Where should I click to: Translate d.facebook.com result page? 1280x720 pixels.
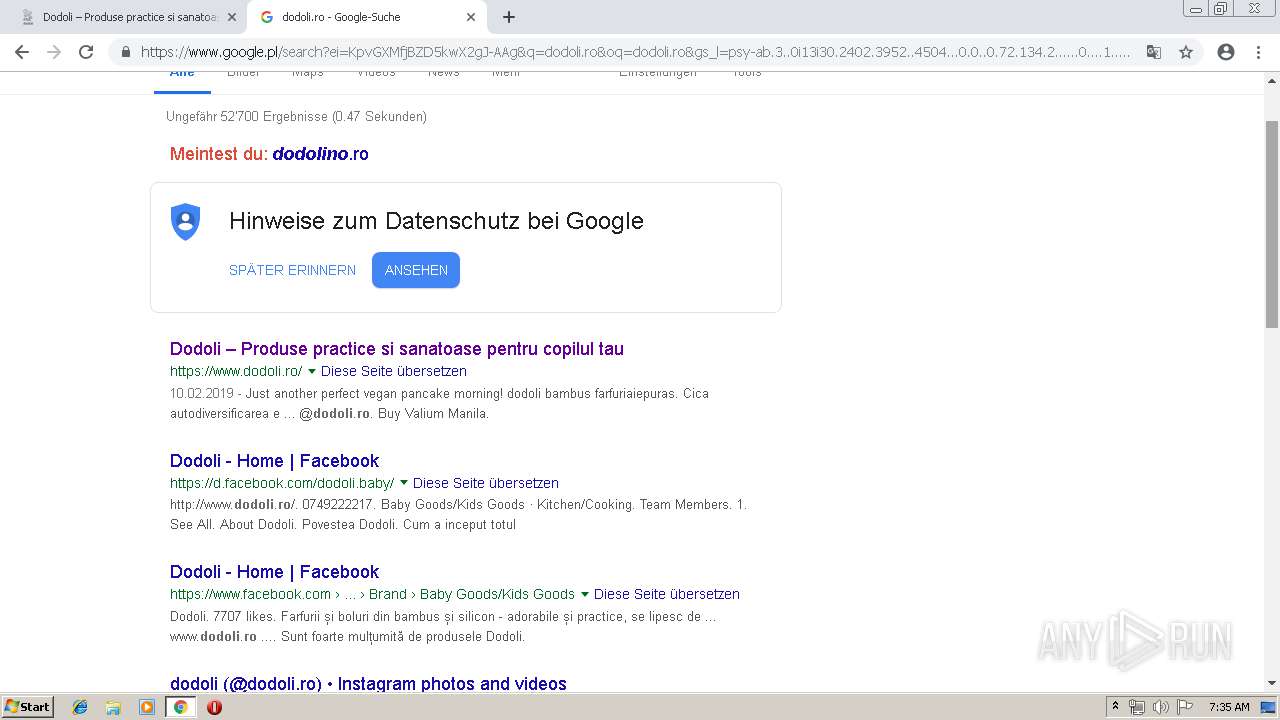click(x=486, y=483)
